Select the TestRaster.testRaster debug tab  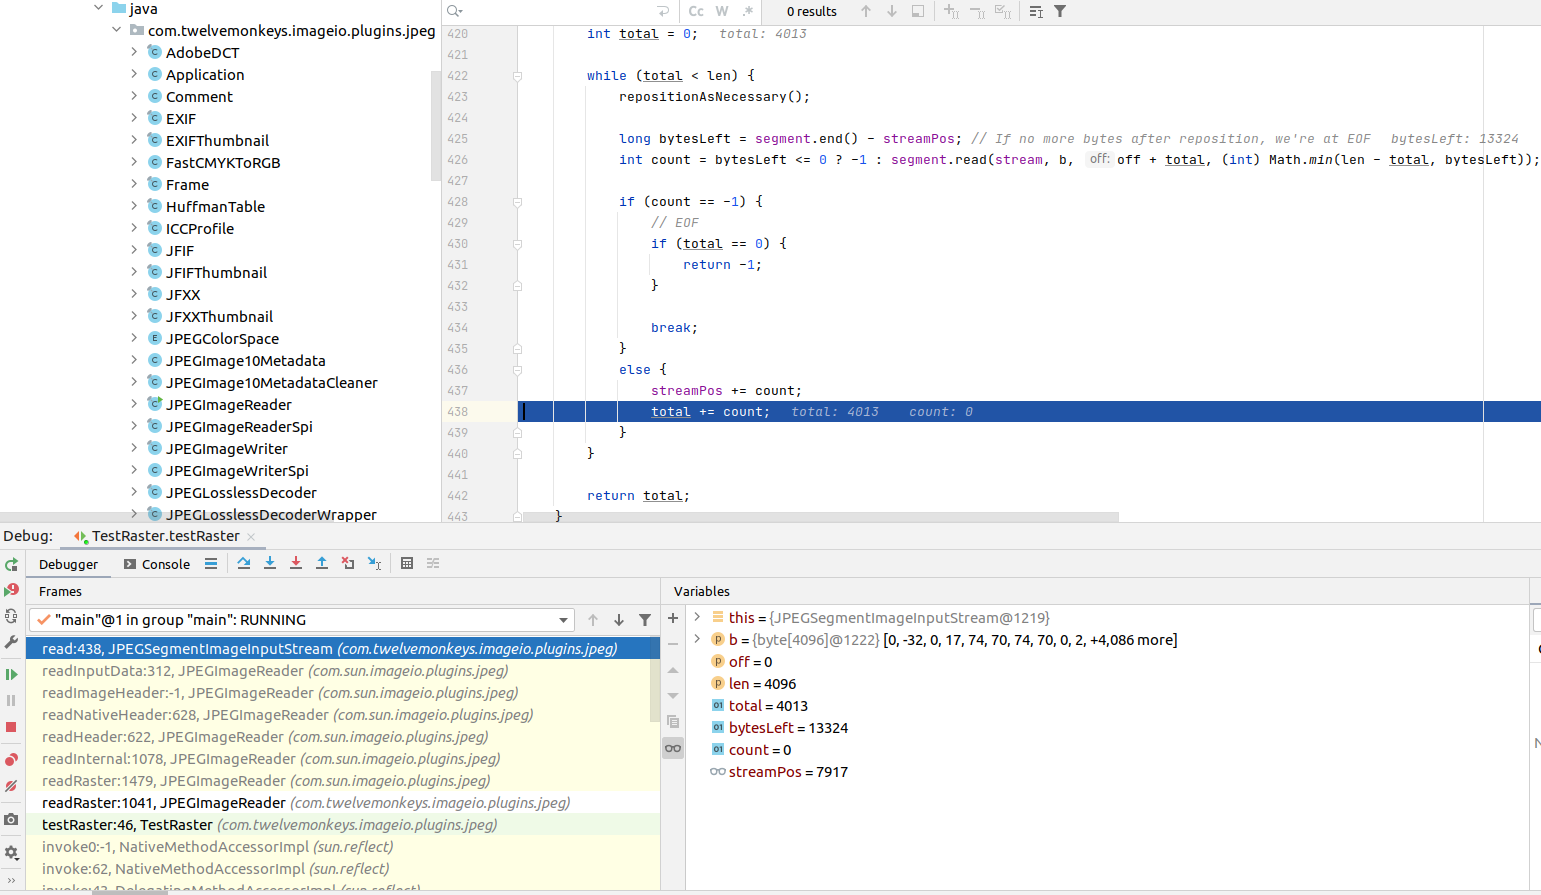coord(158,535)
